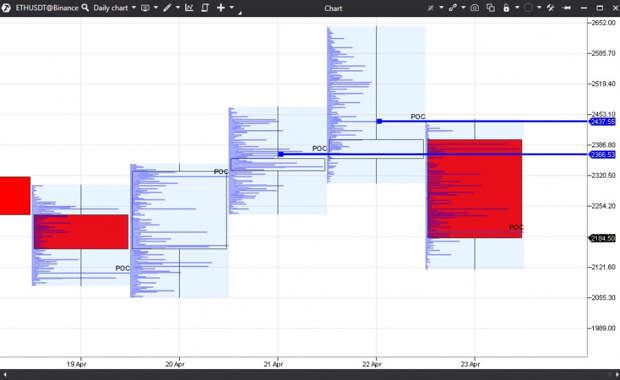Click the 2386.53 blue POC price label
The width and height of the screenshot is (620, 380).
[x=602, y=155]
